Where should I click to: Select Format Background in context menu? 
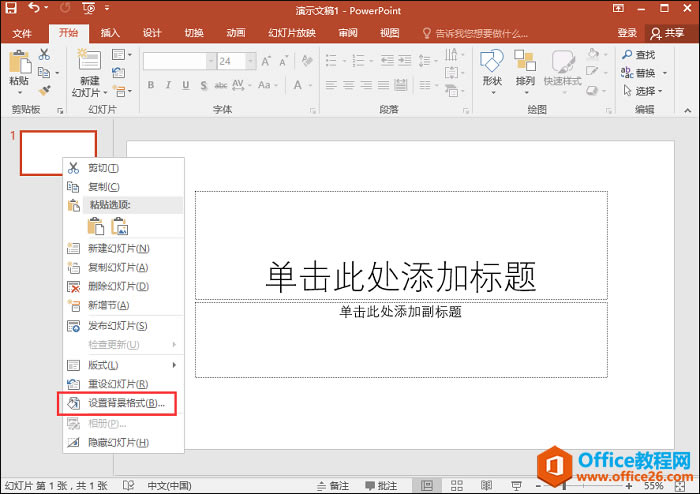click(123, 403)
